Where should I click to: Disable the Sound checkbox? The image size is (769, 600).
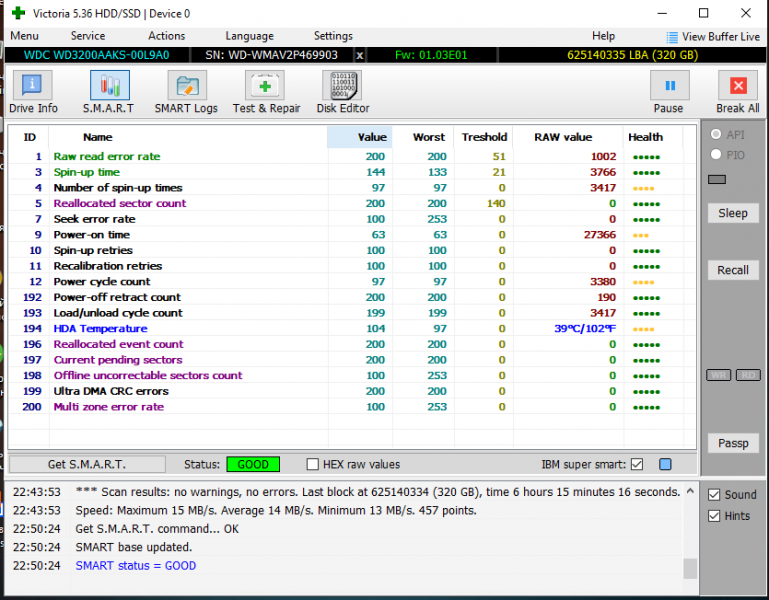click(x=714, y=494)
